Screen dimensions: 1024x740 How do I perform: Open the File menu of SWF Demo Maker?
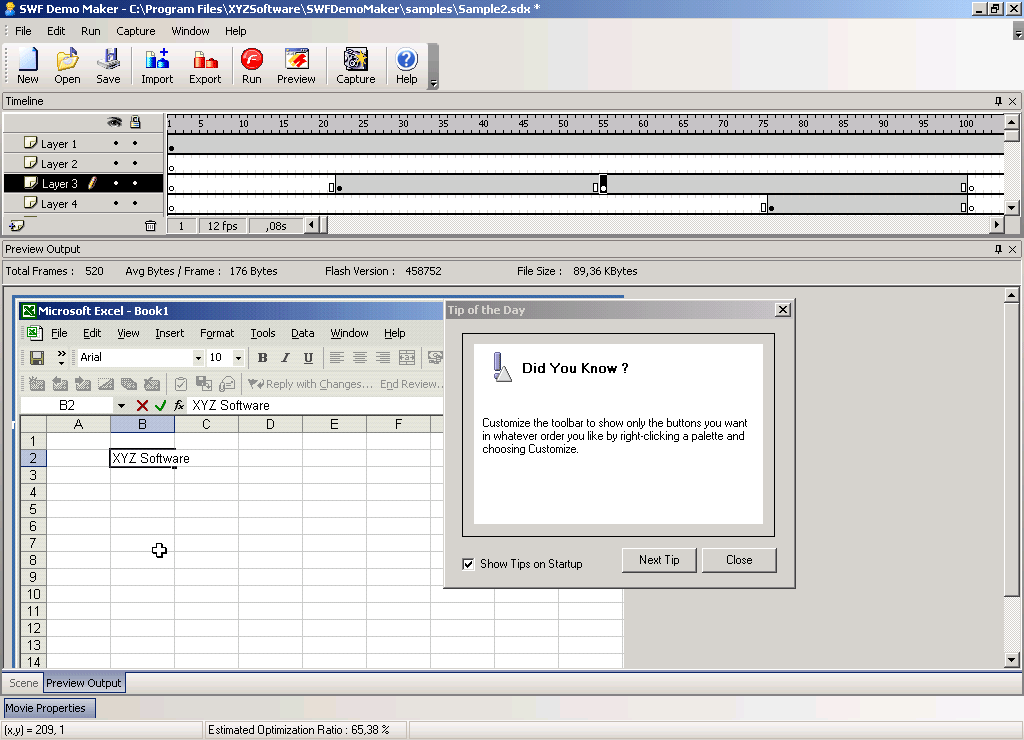coord(23,31)
